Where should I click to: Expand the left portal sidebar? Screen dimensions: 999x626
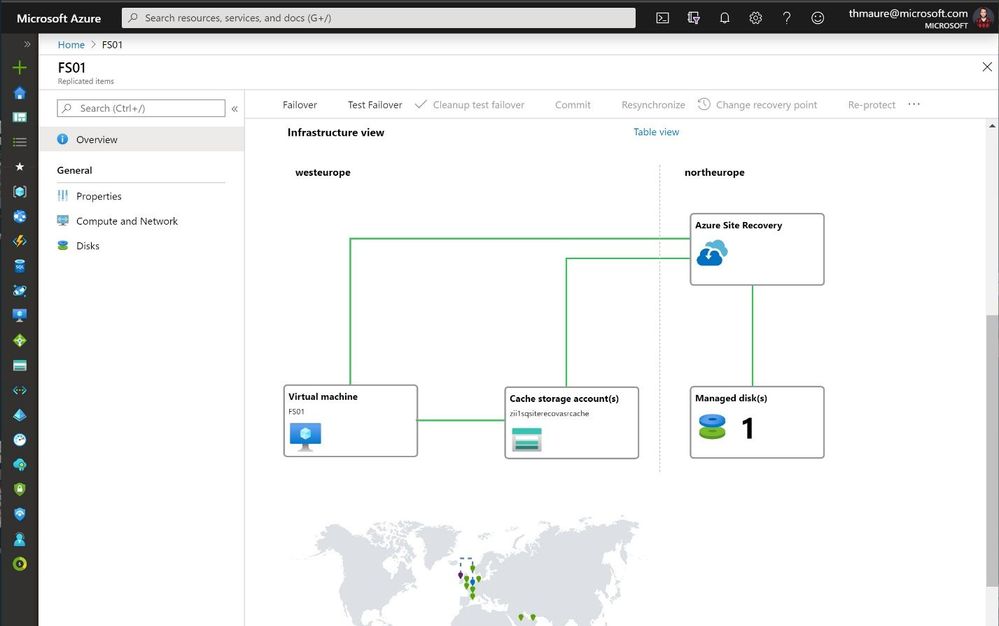click(27, 44)
